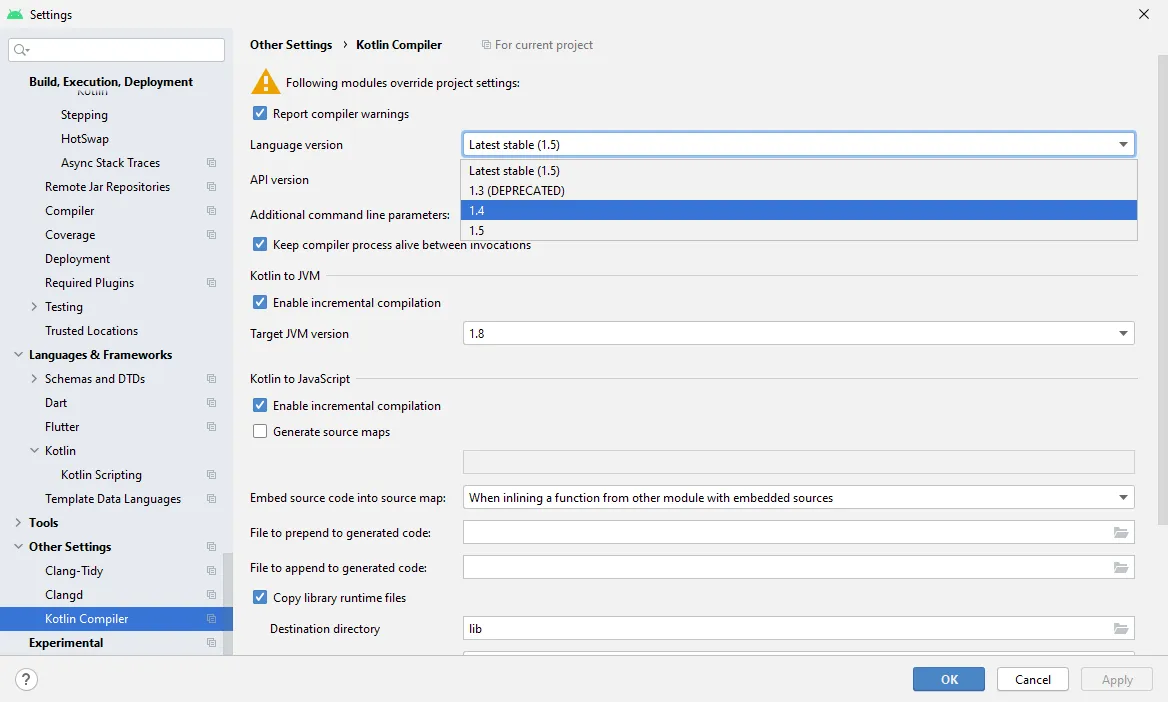Open Embed source code into source map dropdown
The height and width of the screenshot is (702, 1168).
pos(798,498)
